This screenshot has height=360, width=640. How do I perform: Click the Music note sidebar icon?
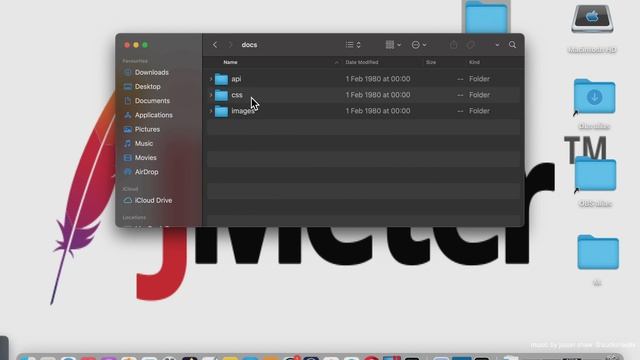point(127,144)
